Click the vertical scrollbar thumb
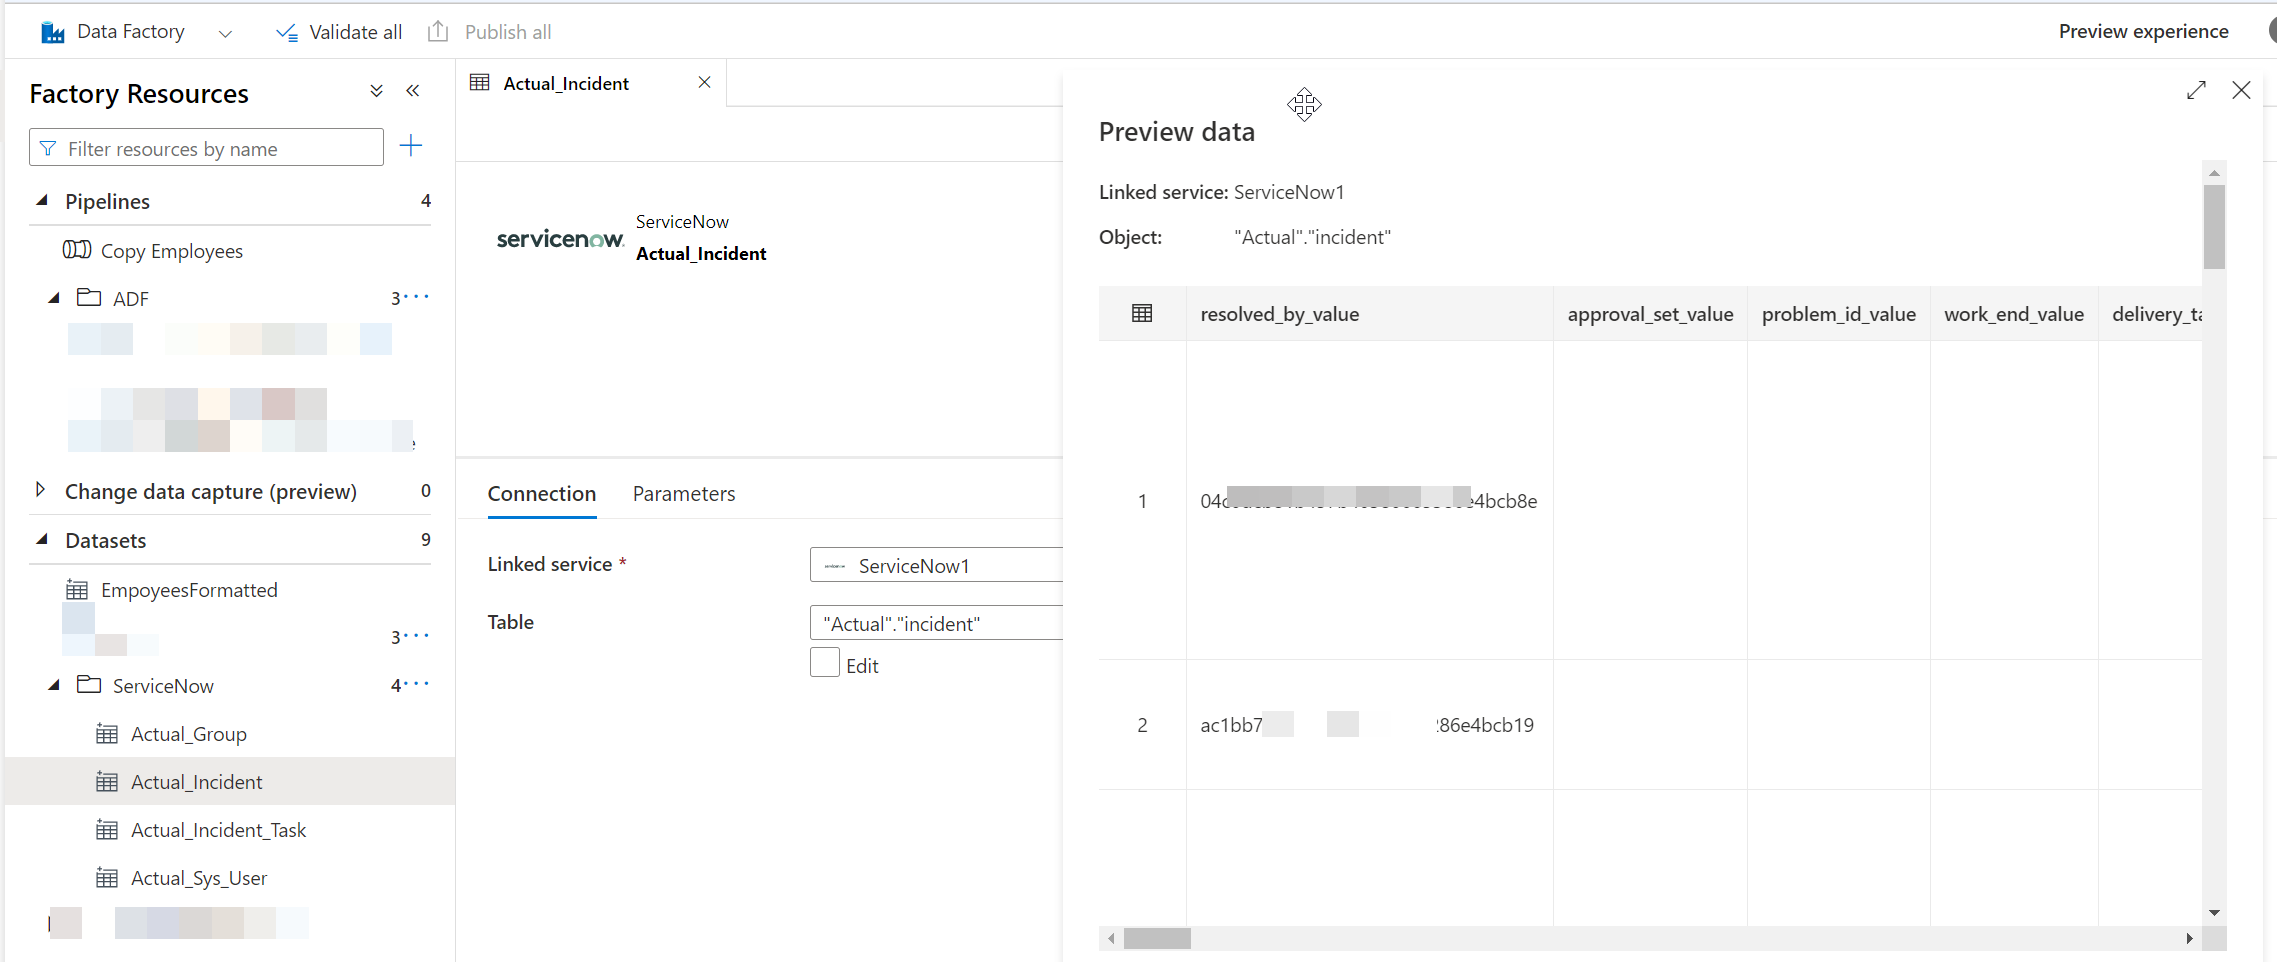Screen dimensions: 2277x962 [2214, 227]
